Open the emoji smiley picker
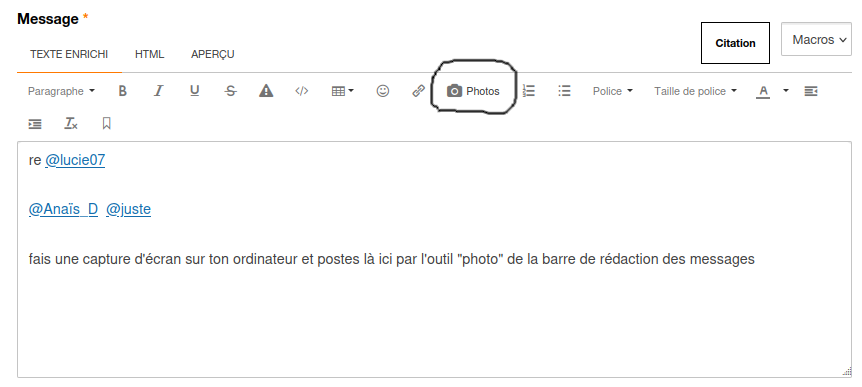The height and width of the screenshot is (387, 862). 383,91
